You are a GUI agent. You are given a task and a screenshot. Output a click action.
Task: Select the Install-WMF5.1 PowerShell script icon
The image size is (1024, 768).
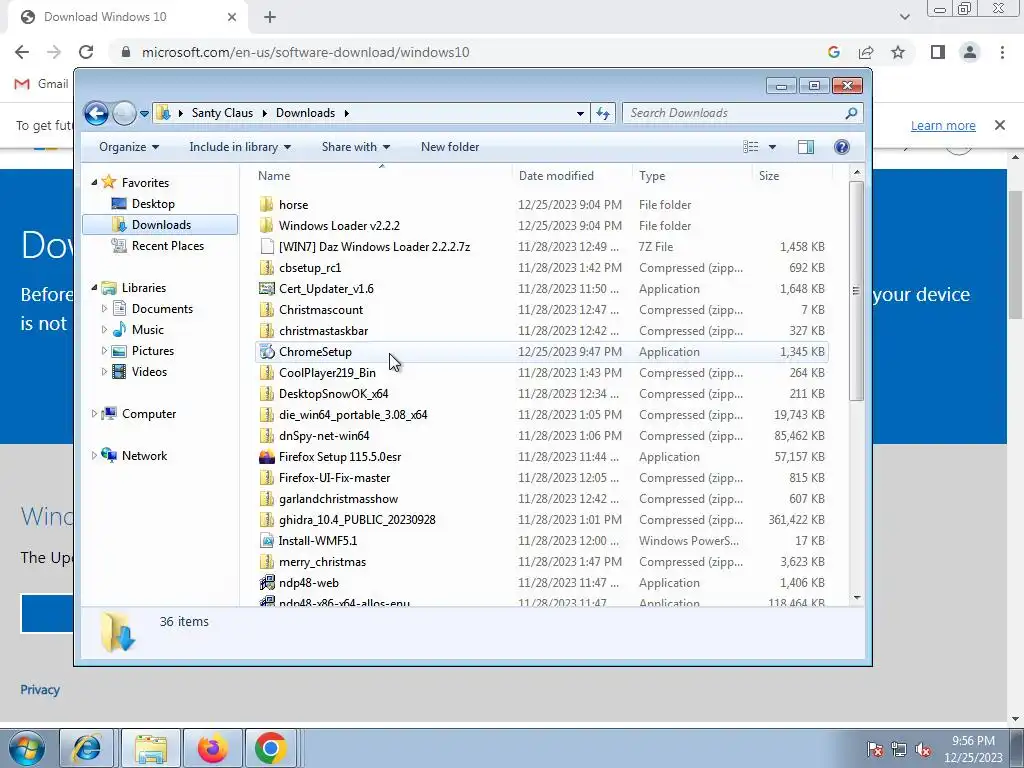[x=266, y=541]
